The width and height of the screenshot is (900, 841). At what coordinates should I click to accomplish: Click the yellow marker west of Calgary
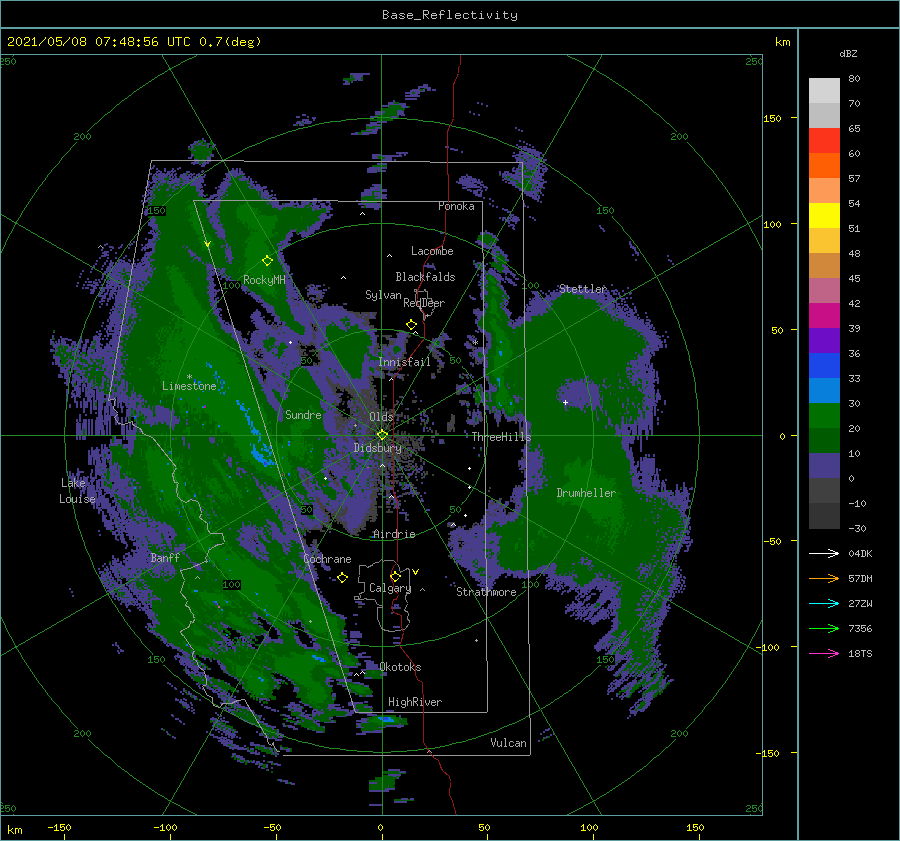coord(343,578)
